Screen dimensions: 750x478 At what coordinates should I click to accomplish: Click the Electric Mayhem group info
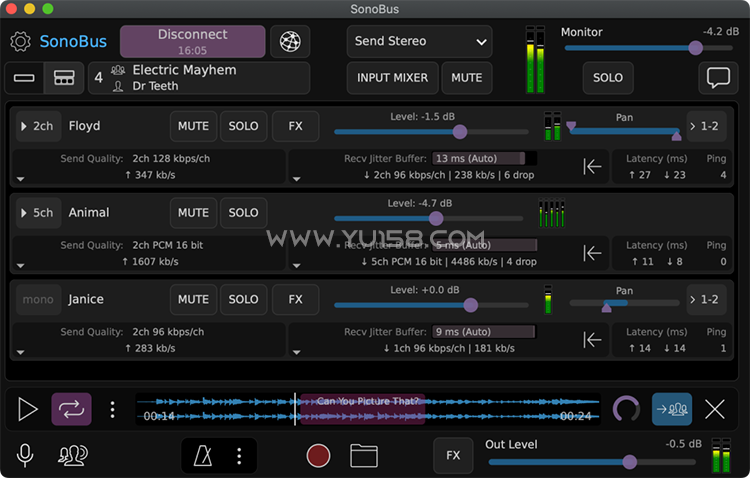click(x=199, y=78)
